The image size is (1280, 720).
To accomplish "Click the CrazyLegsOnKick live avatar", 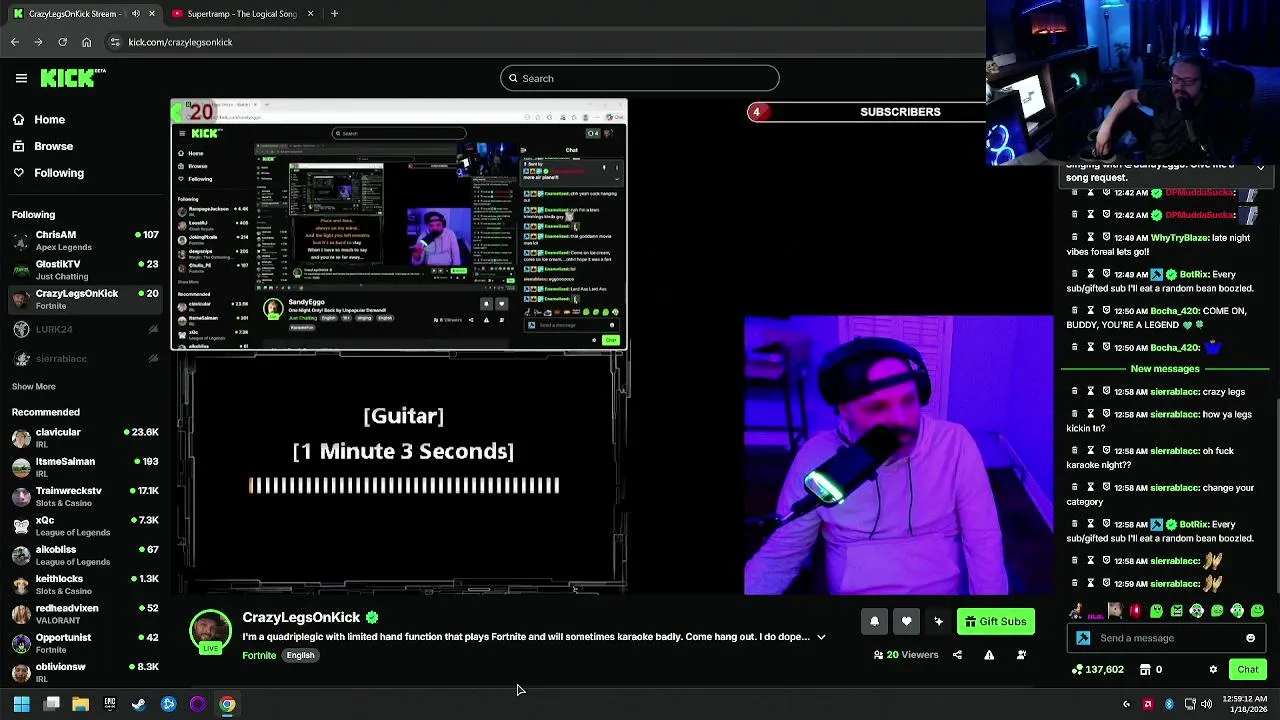I will tap(210, 632).
